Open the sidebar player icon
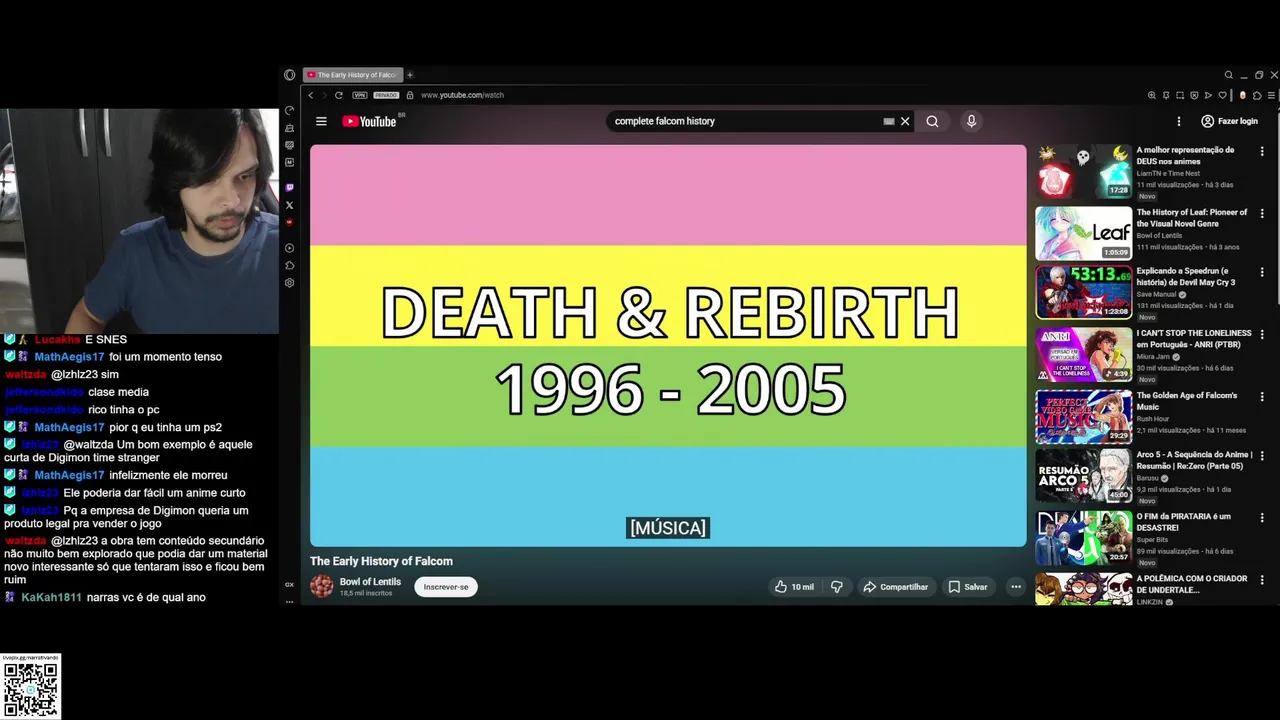The width and height of the screenshot is (1280, 720). point(290,248)
